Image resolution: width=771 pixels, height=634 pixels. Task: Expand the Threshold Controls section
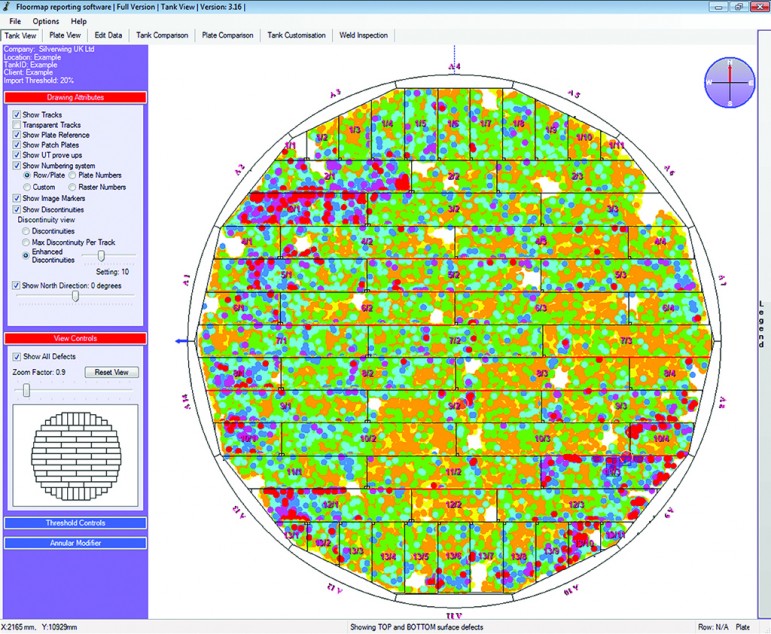coord(75,523)
